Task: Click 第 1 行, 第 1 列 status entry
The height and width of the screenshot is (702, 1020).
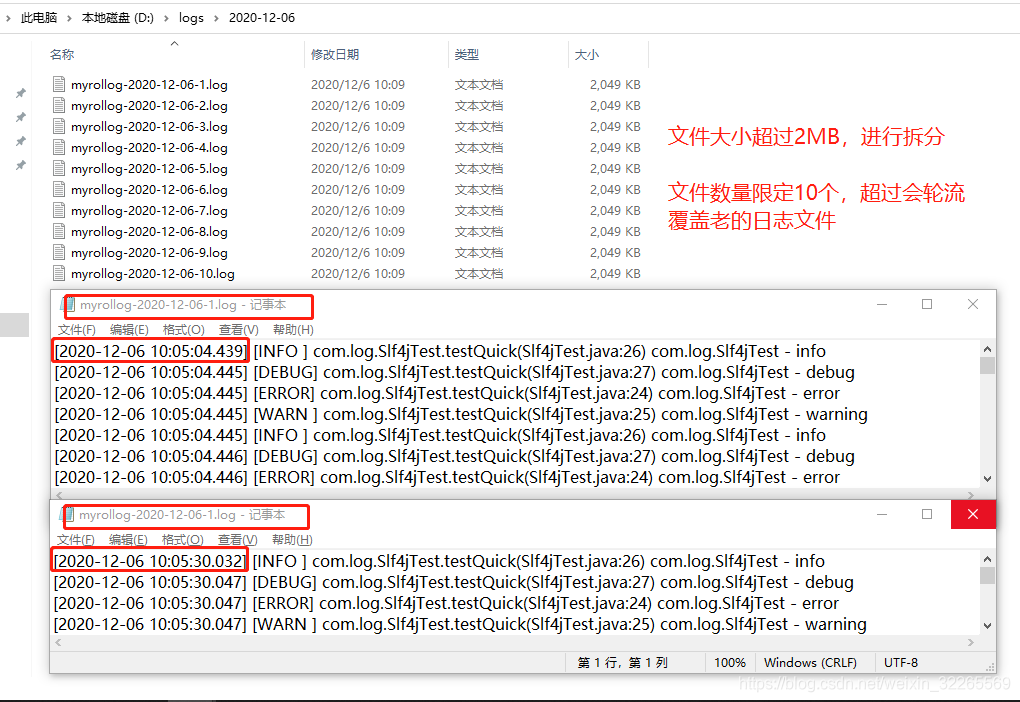Action: point(622,662)
